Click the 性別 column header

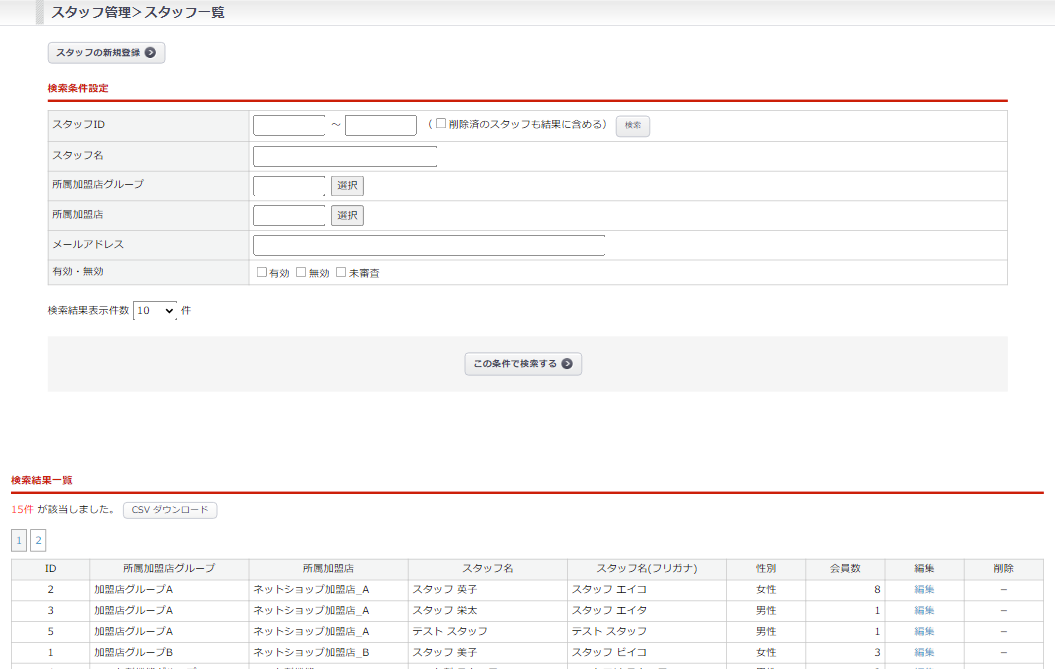coord(766,569)
